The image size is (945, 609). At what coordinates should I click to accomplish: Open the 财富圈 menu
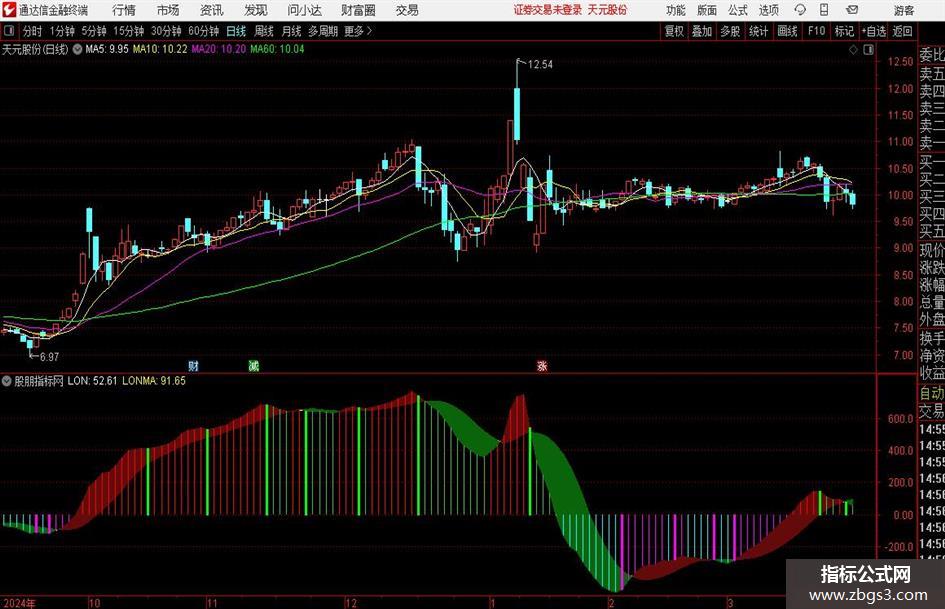tap(358, 10)
